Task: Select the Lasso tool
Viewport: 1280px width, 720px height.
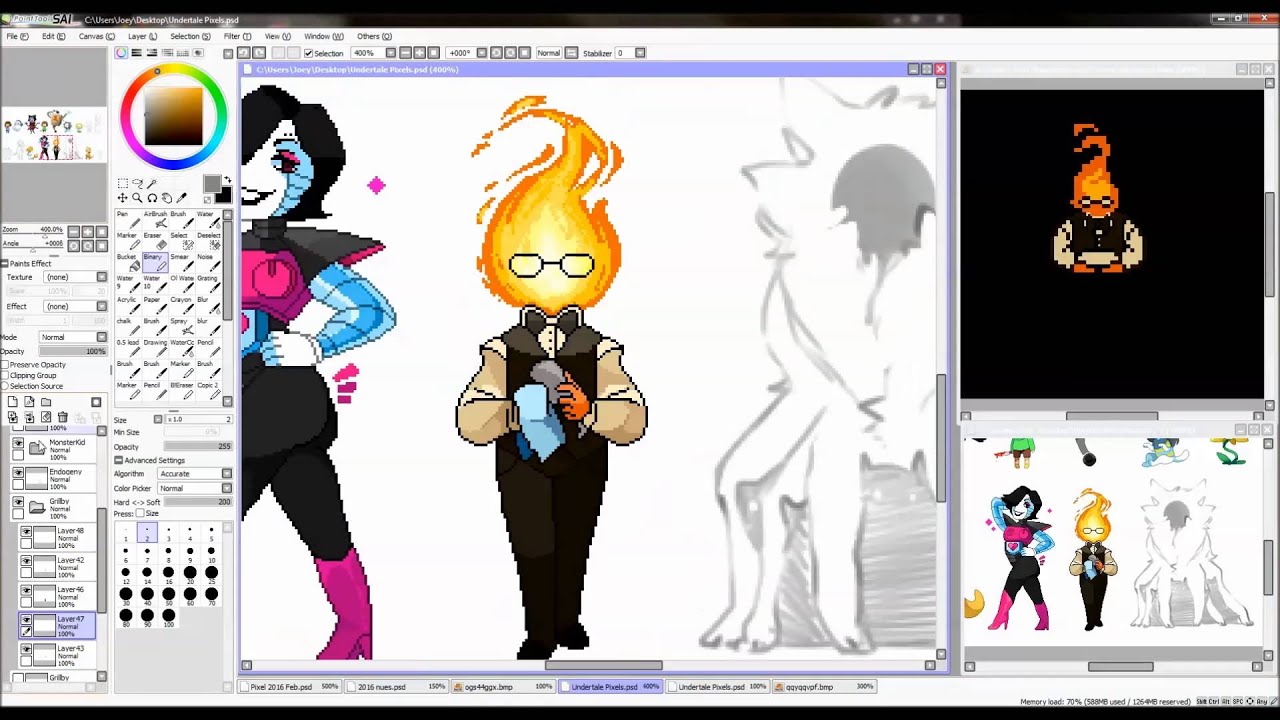Action: point(137,184)
